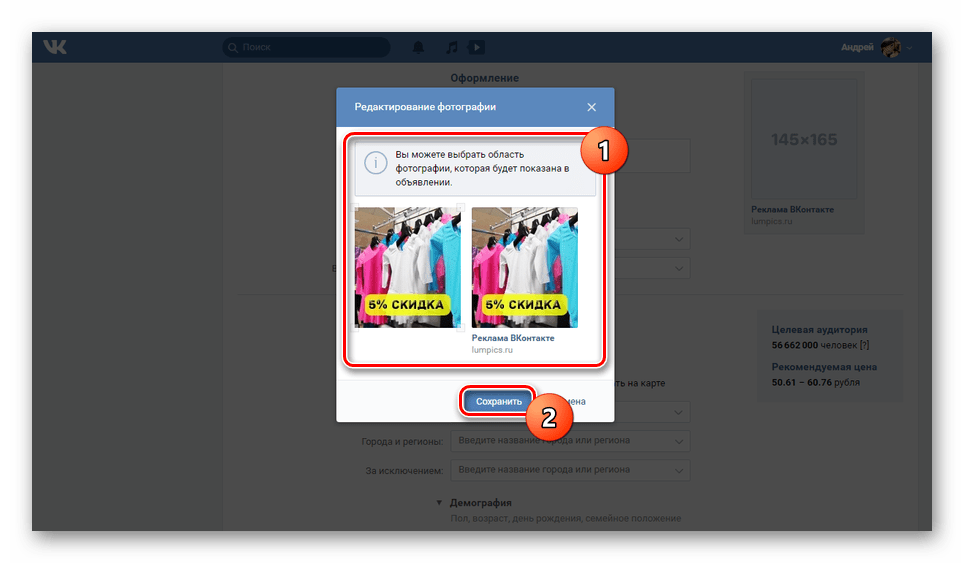The width and height of the screenshot is (964, 563).
Task: Click the VK logo in the header
Action: click(x=55, y=47)
